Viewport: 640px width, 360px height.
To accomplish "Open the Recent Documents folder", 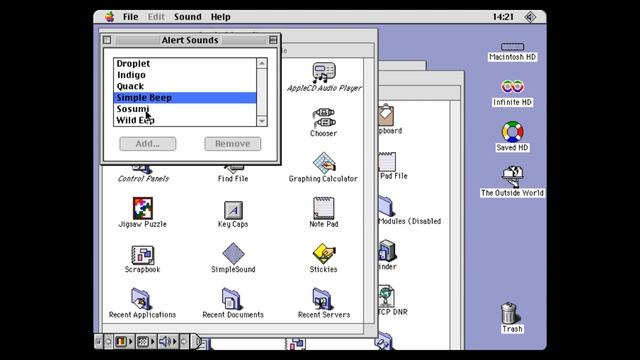I will 232,299.
